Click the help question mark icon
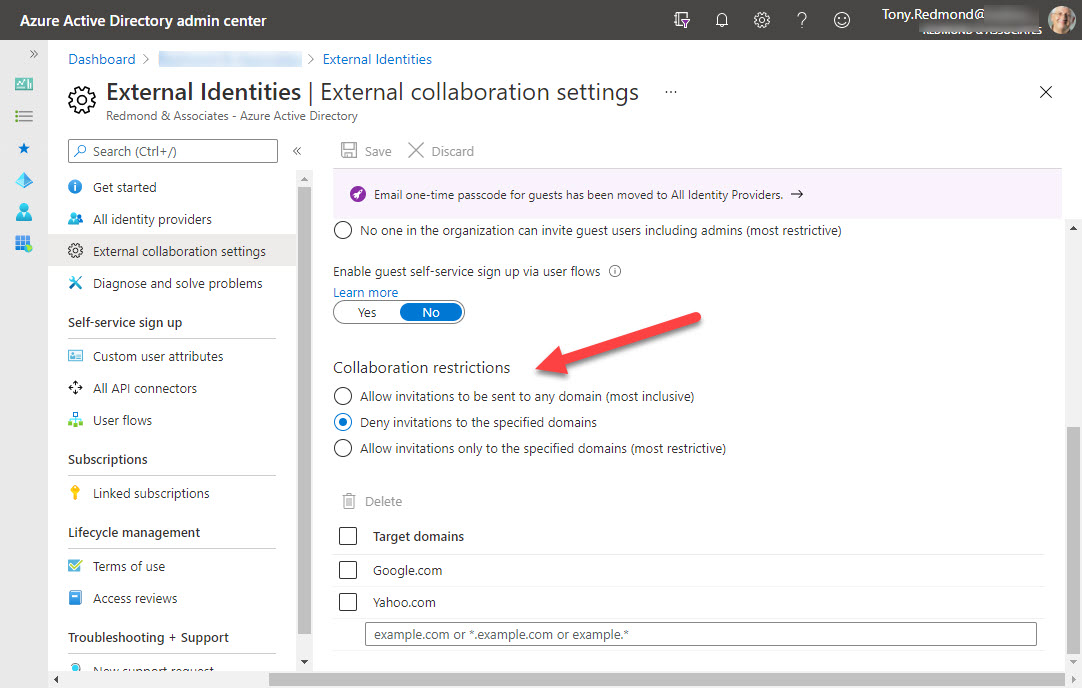Image resolution: width=1082 pixels, height=688 pixels. 802,20
